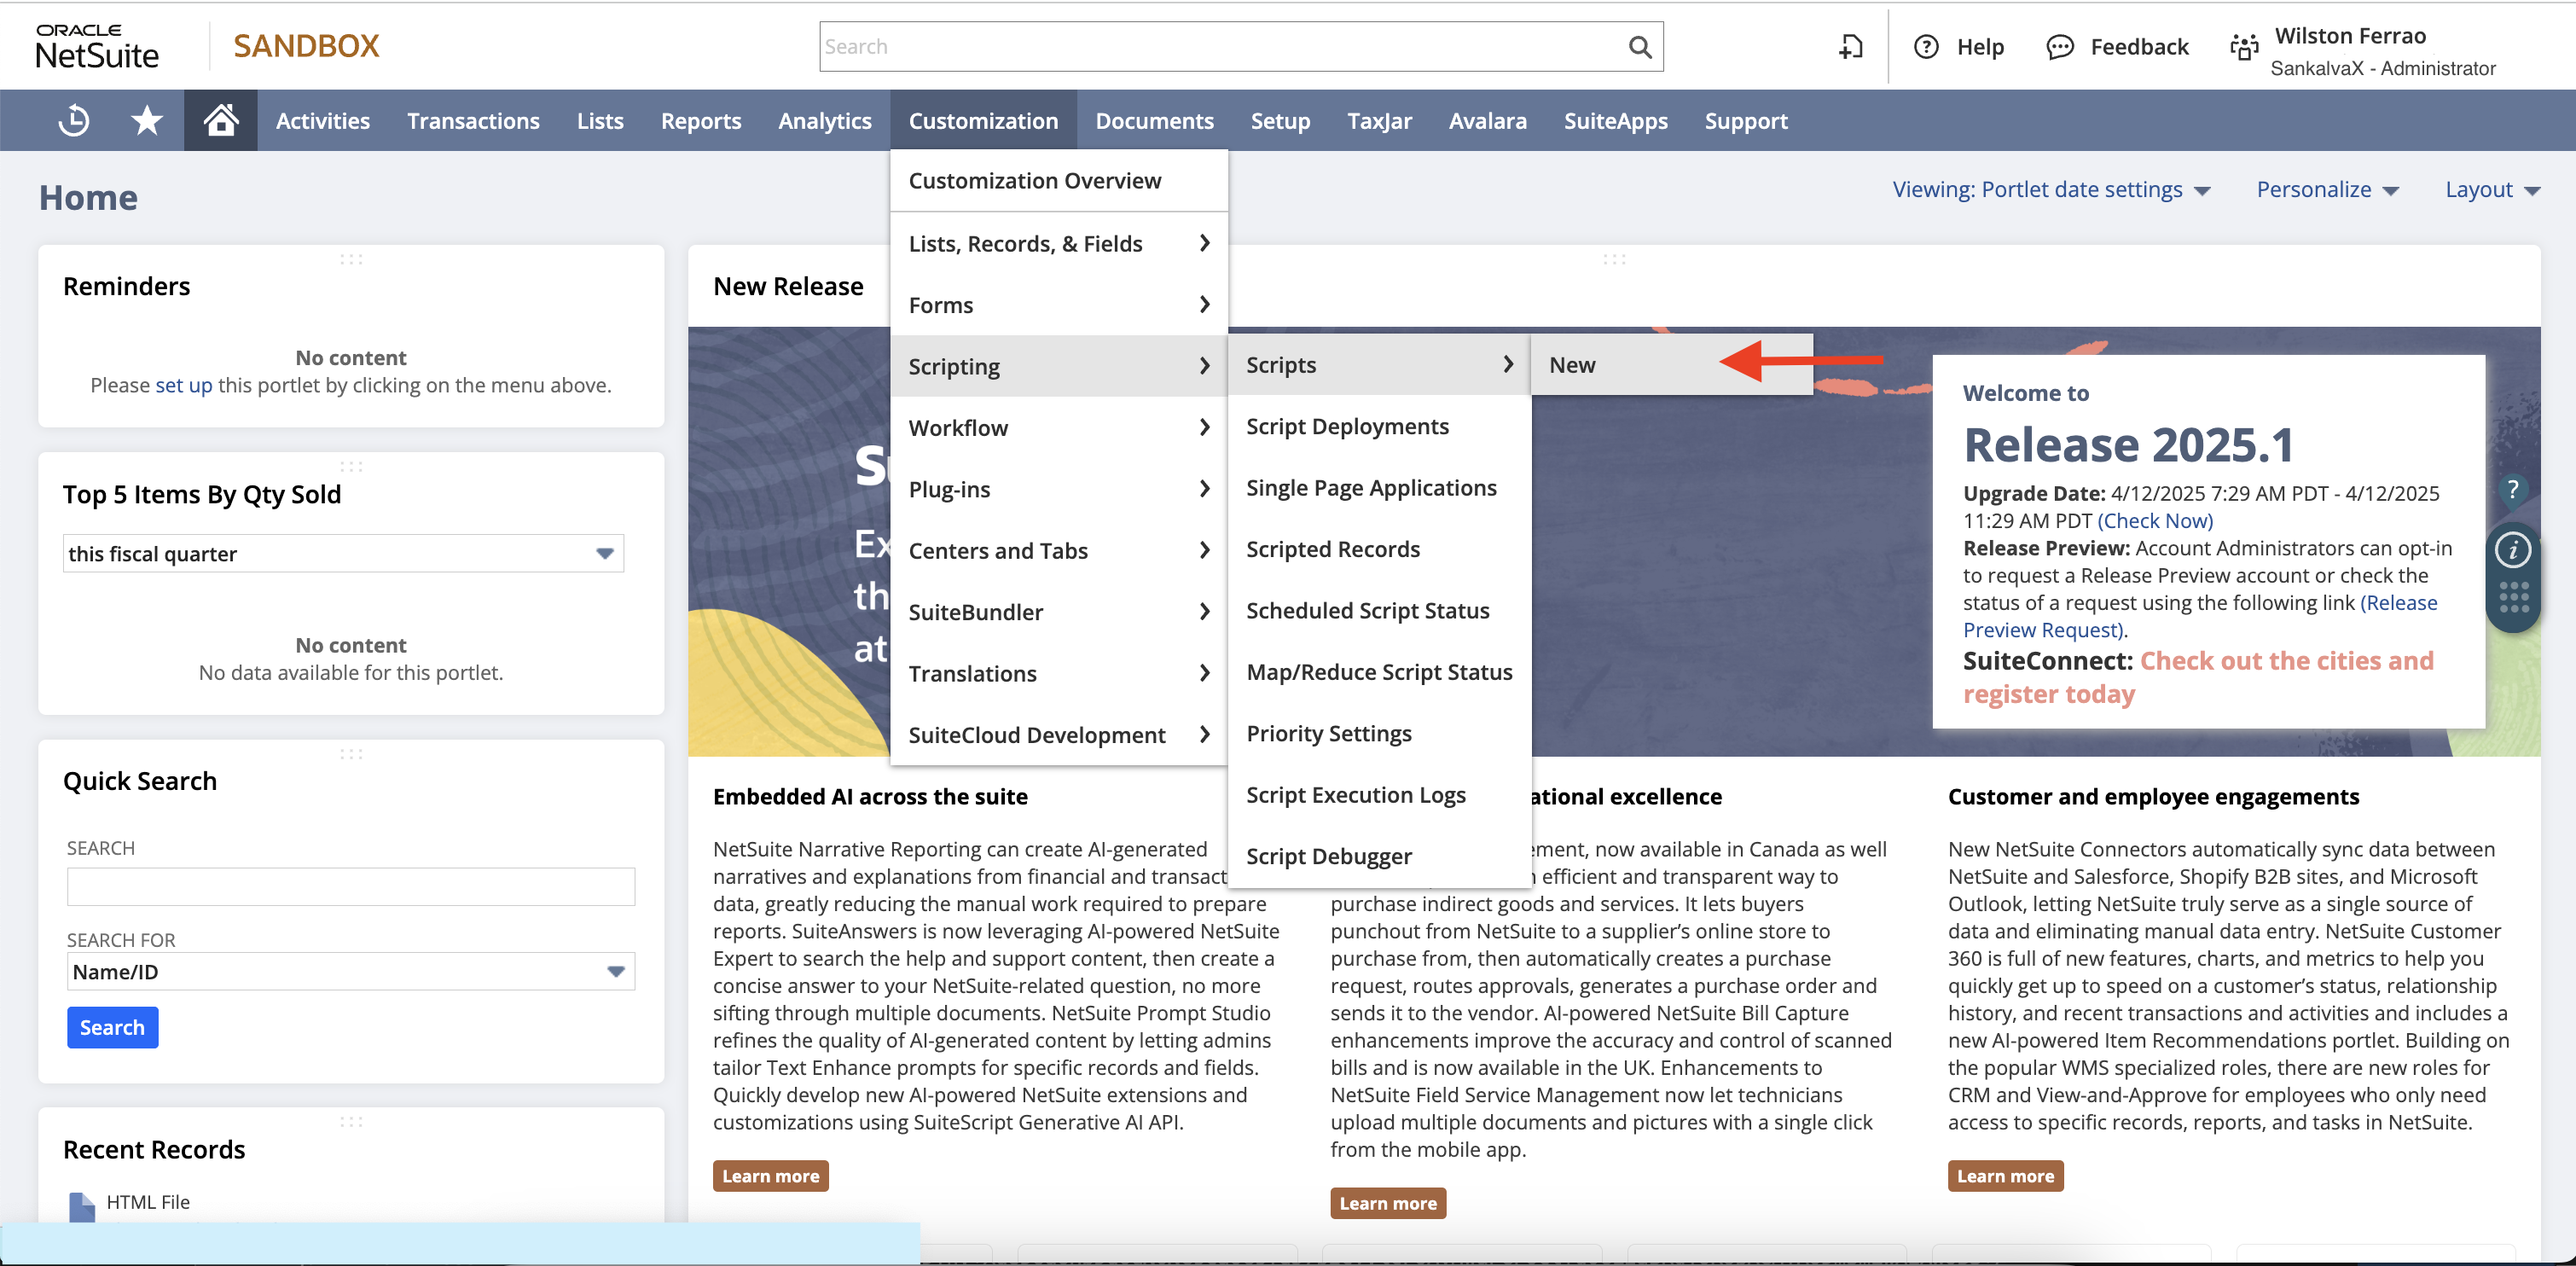The image size is (2576, 1266).
Task: Open the Shortcuts star icon
Action: (147, 120)
